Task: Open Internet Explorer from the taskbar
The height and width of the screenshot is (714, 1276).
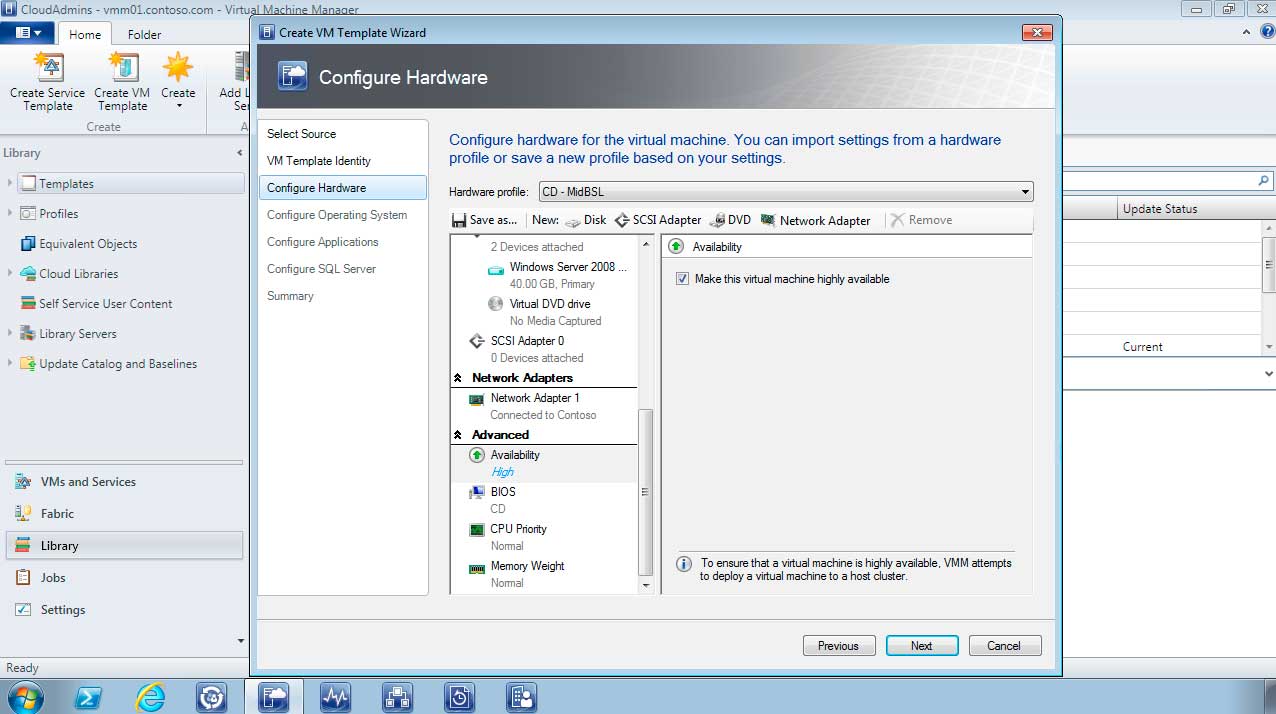Action: (x=150, y=697)
